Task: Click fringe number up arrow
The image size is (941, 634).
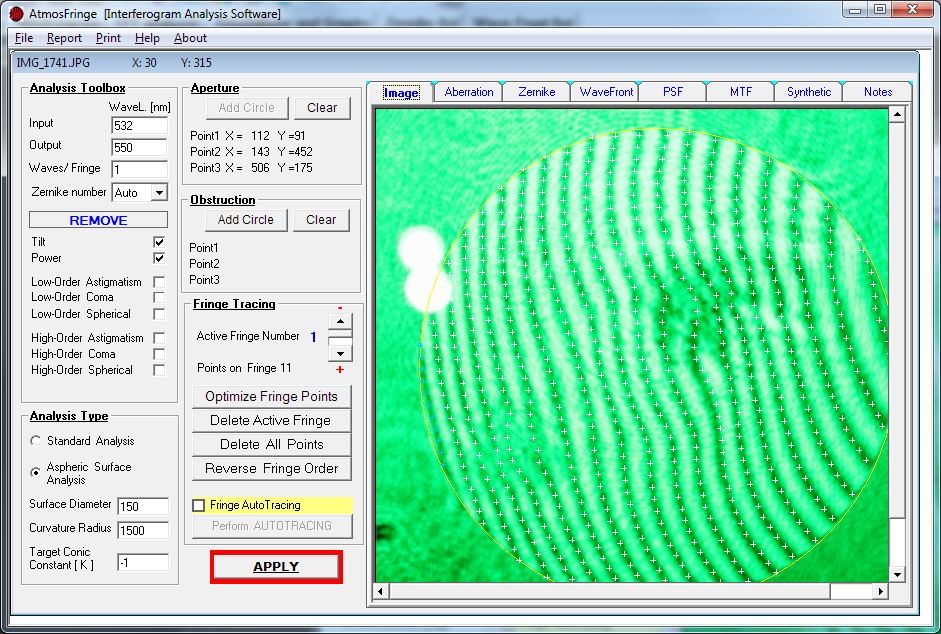Action: click(x=340, y=321)
